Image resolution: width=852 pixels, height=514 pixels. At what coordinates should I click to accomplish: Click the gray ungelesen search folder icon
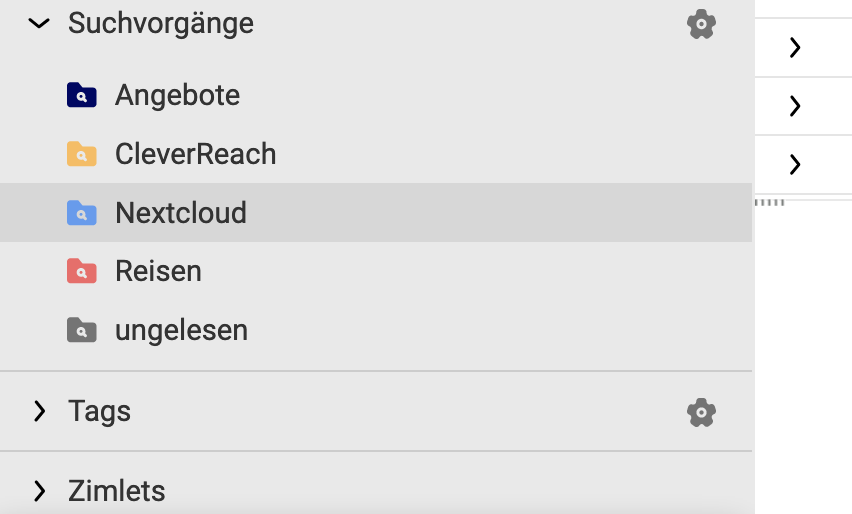tap(82, 330)
